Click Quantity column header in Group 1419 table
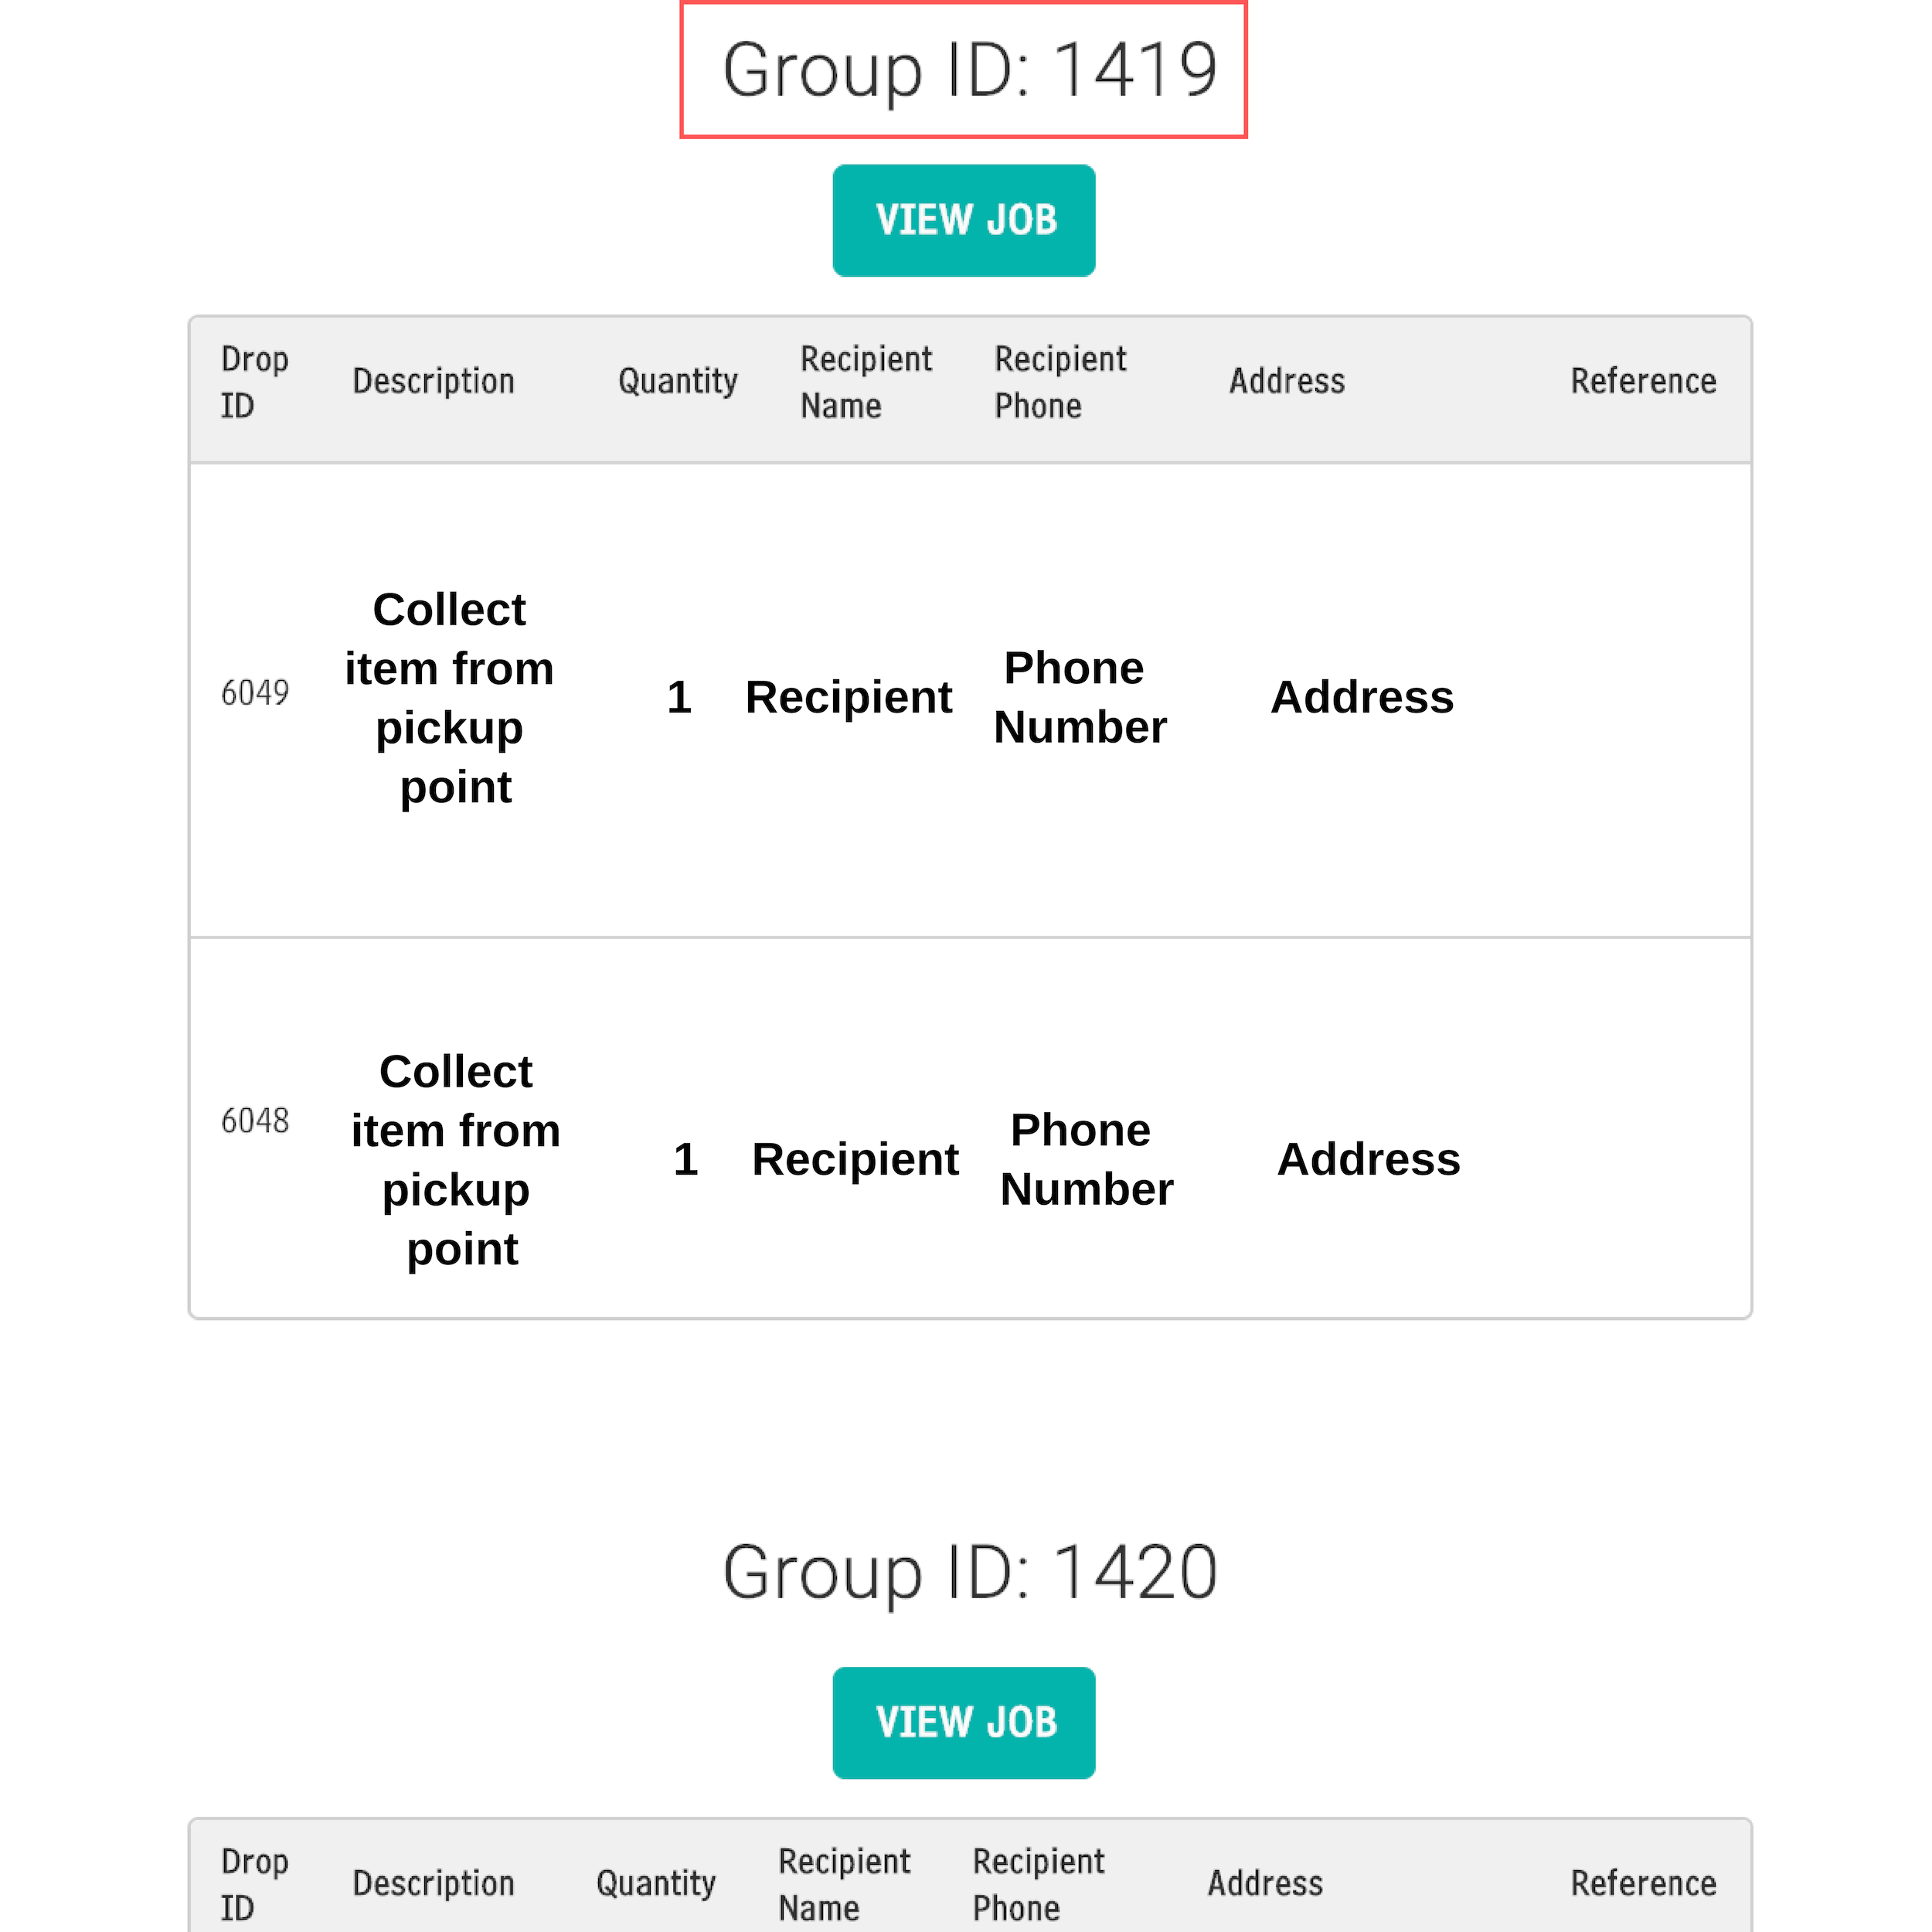The image size is (1932, 1932). click(x=677, y=381)
